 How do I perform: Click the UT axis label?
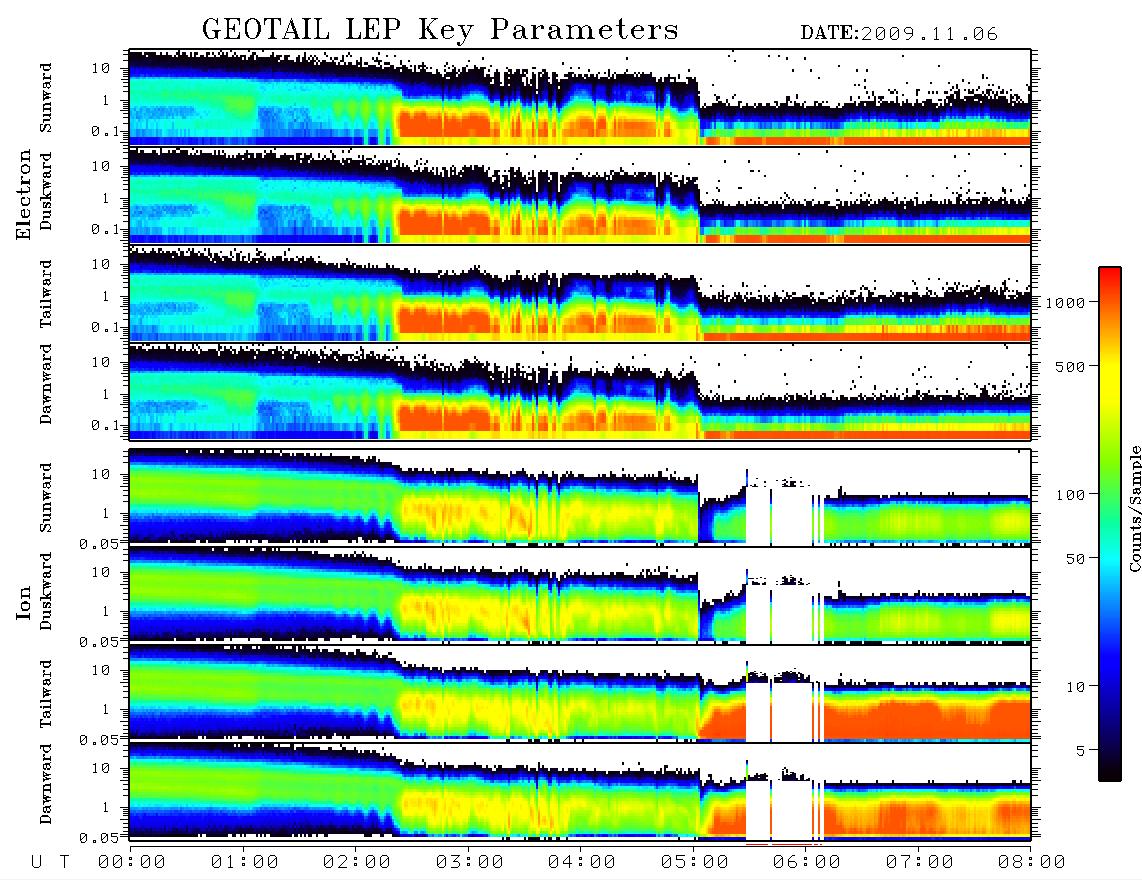coord(51,862)
